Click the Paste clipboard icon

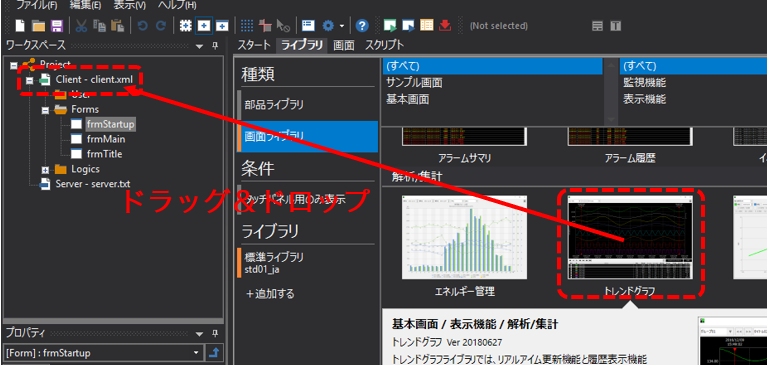click(117, 25)
